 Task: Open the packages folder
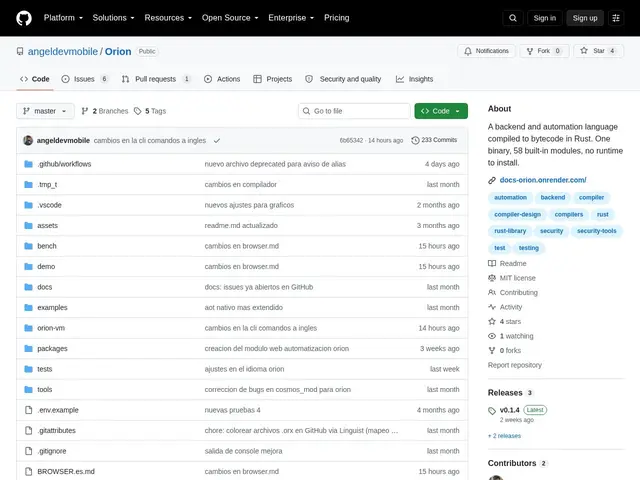[52, 349]
